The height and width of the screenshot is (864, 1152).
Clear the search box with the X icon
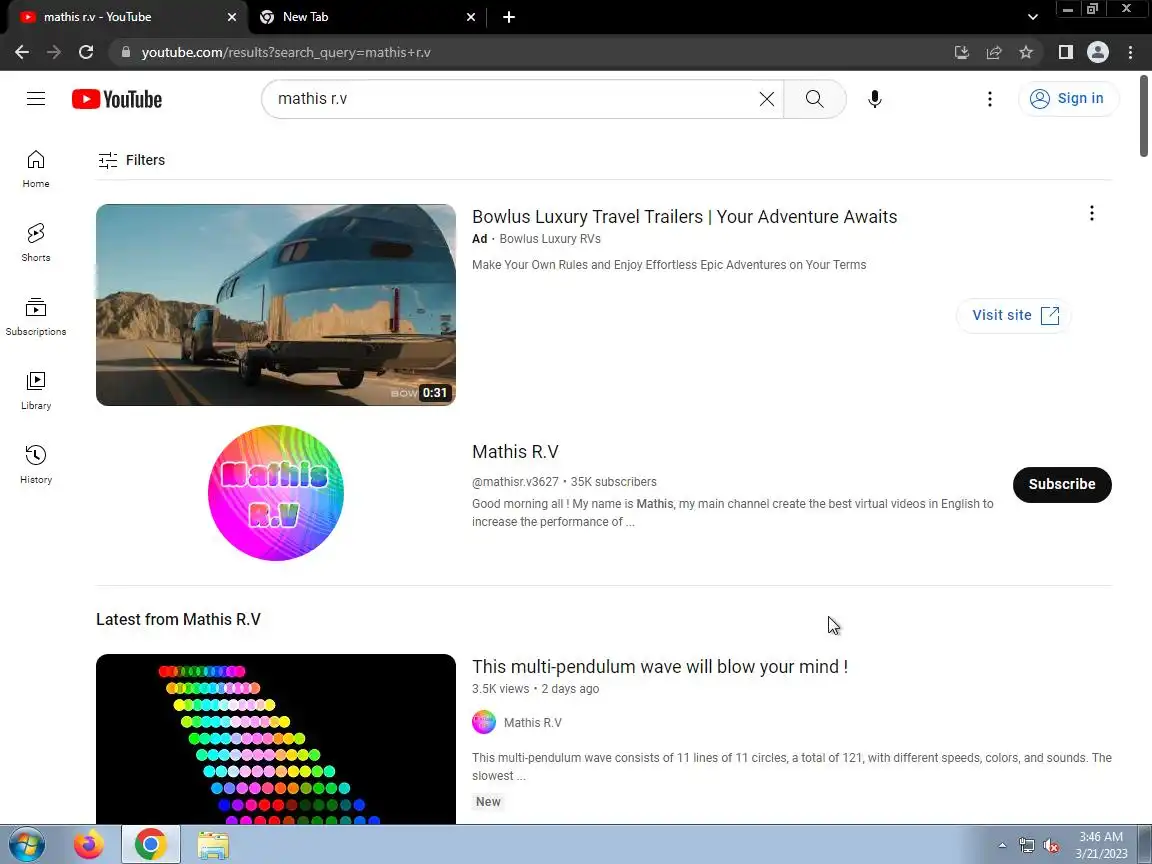(x=766, y=99)
